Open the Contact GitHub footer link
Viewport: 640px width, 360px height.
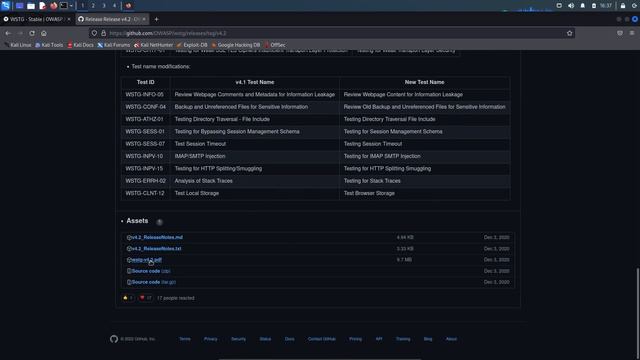(322, 339)
